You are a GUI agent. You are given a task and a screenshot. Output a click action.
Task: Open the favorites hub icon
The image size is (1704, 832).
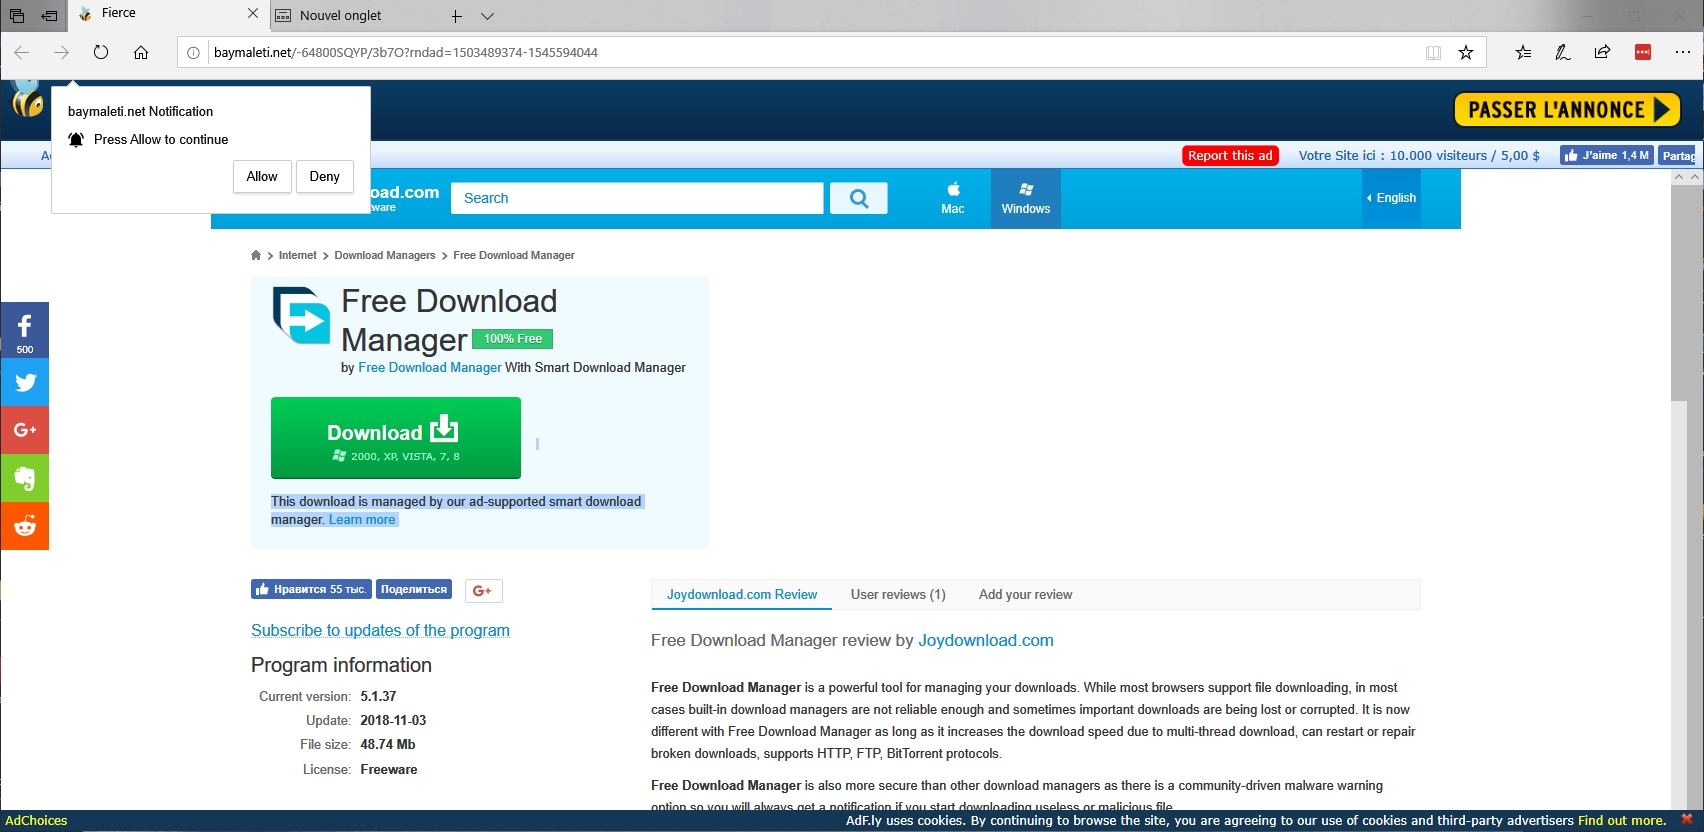pyautogui.click(x=1523, y=52)
